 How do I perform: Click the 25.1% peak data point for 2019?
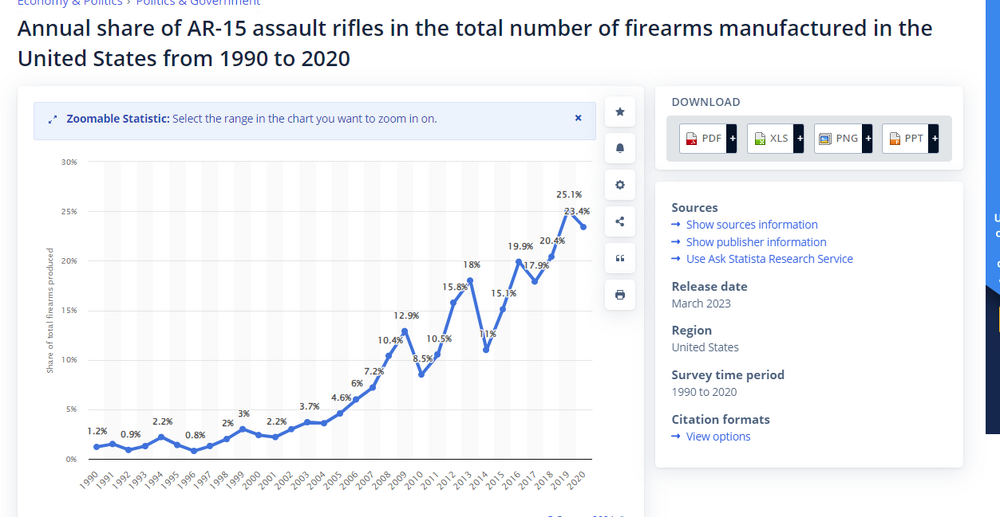(x=567, y=211)
